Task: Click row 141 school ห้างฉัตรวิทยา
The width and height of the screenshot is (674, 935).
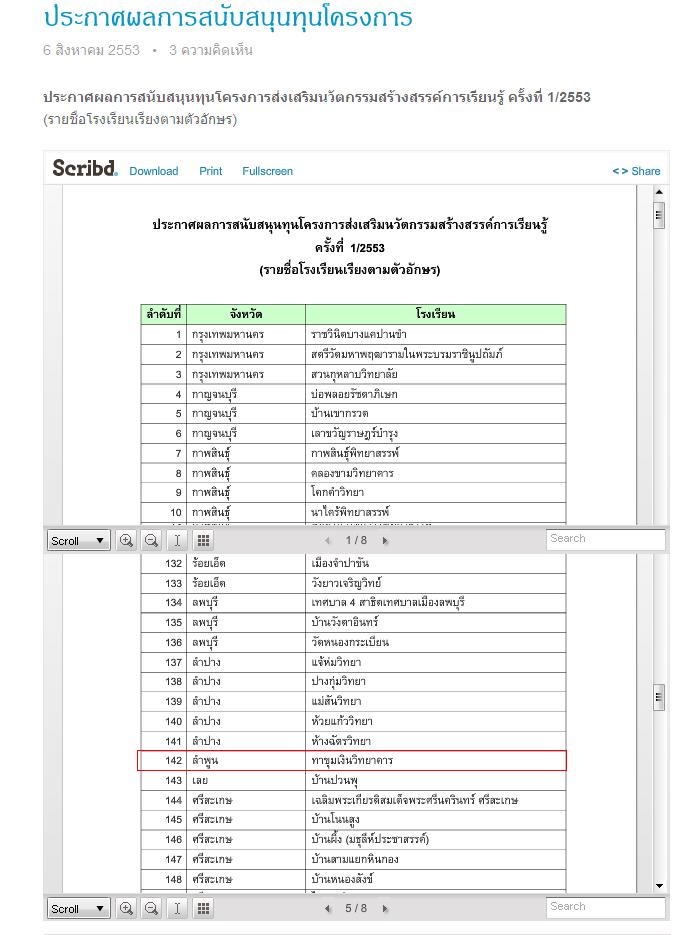Action: 341,741
